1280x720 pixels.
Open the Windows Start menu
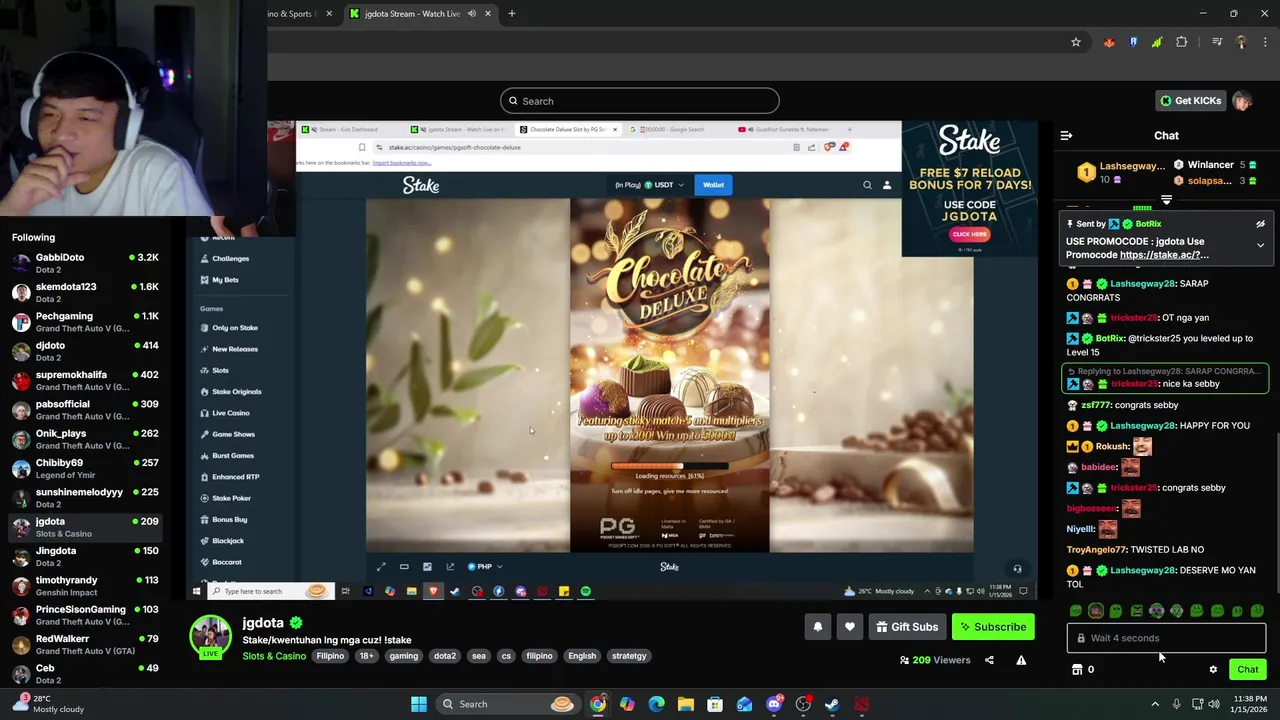(419, 704)
